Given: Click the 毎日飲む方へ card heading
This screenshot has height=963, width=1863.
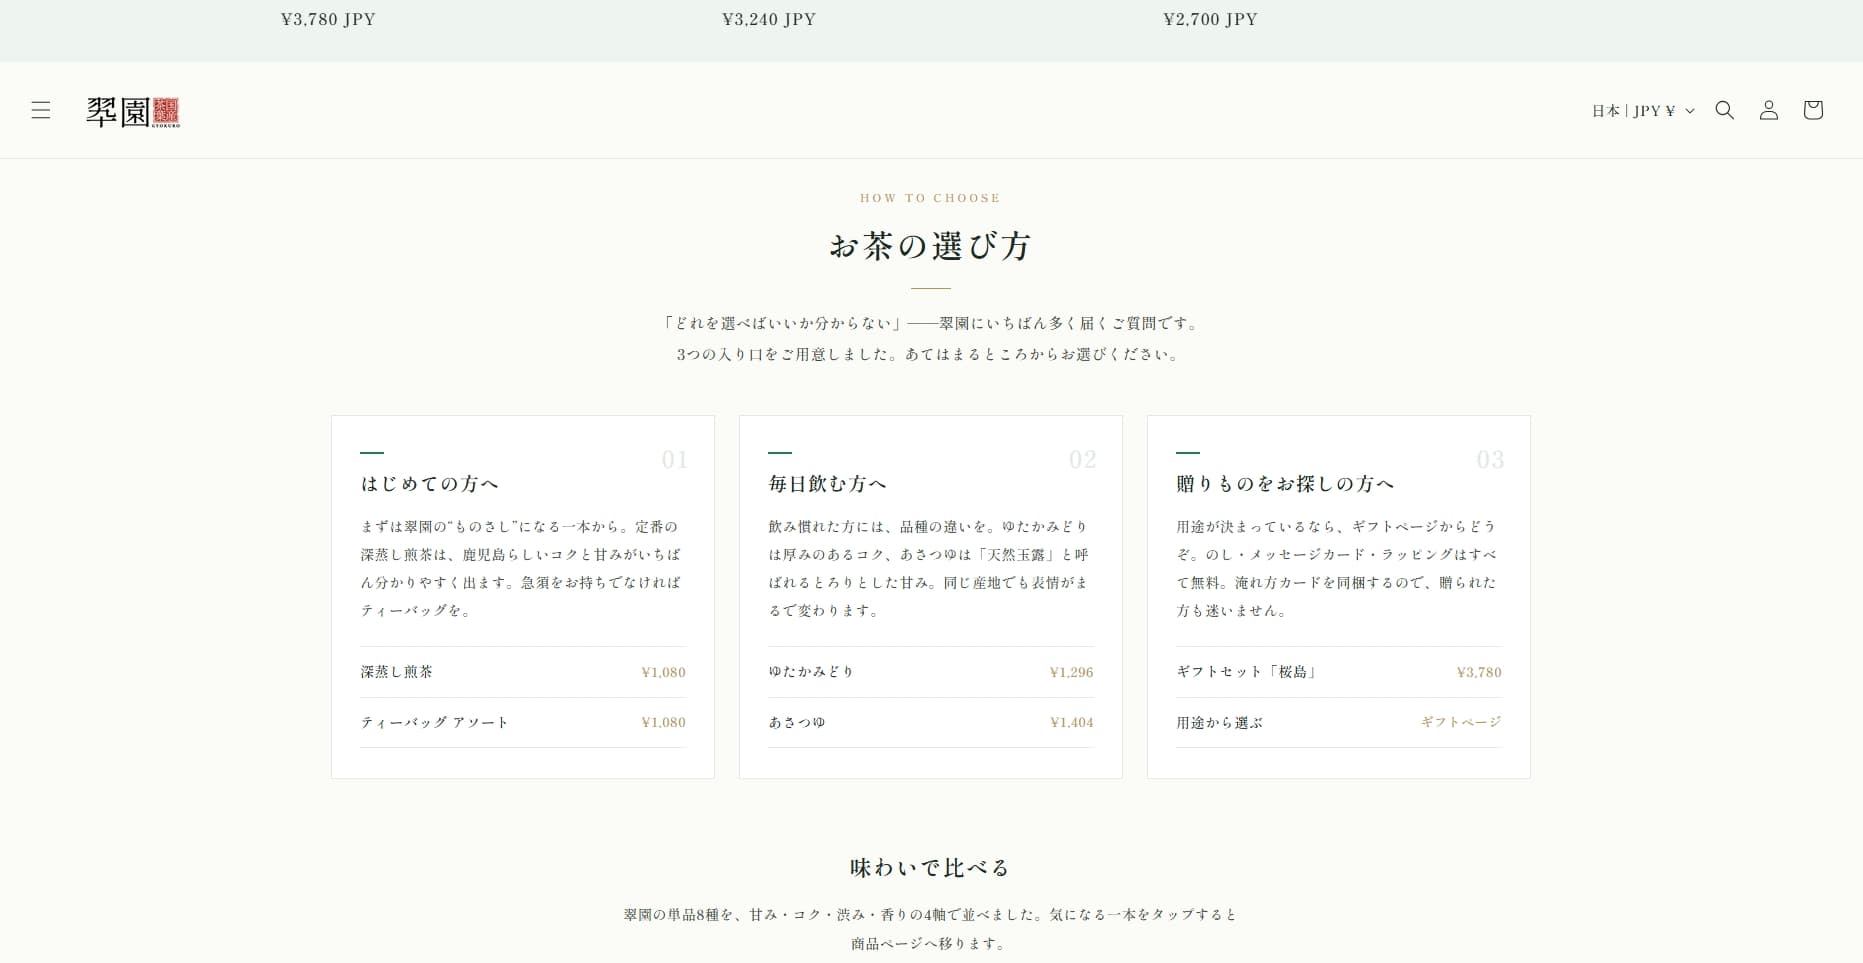Looking at the screenshot, I should 828,484.
